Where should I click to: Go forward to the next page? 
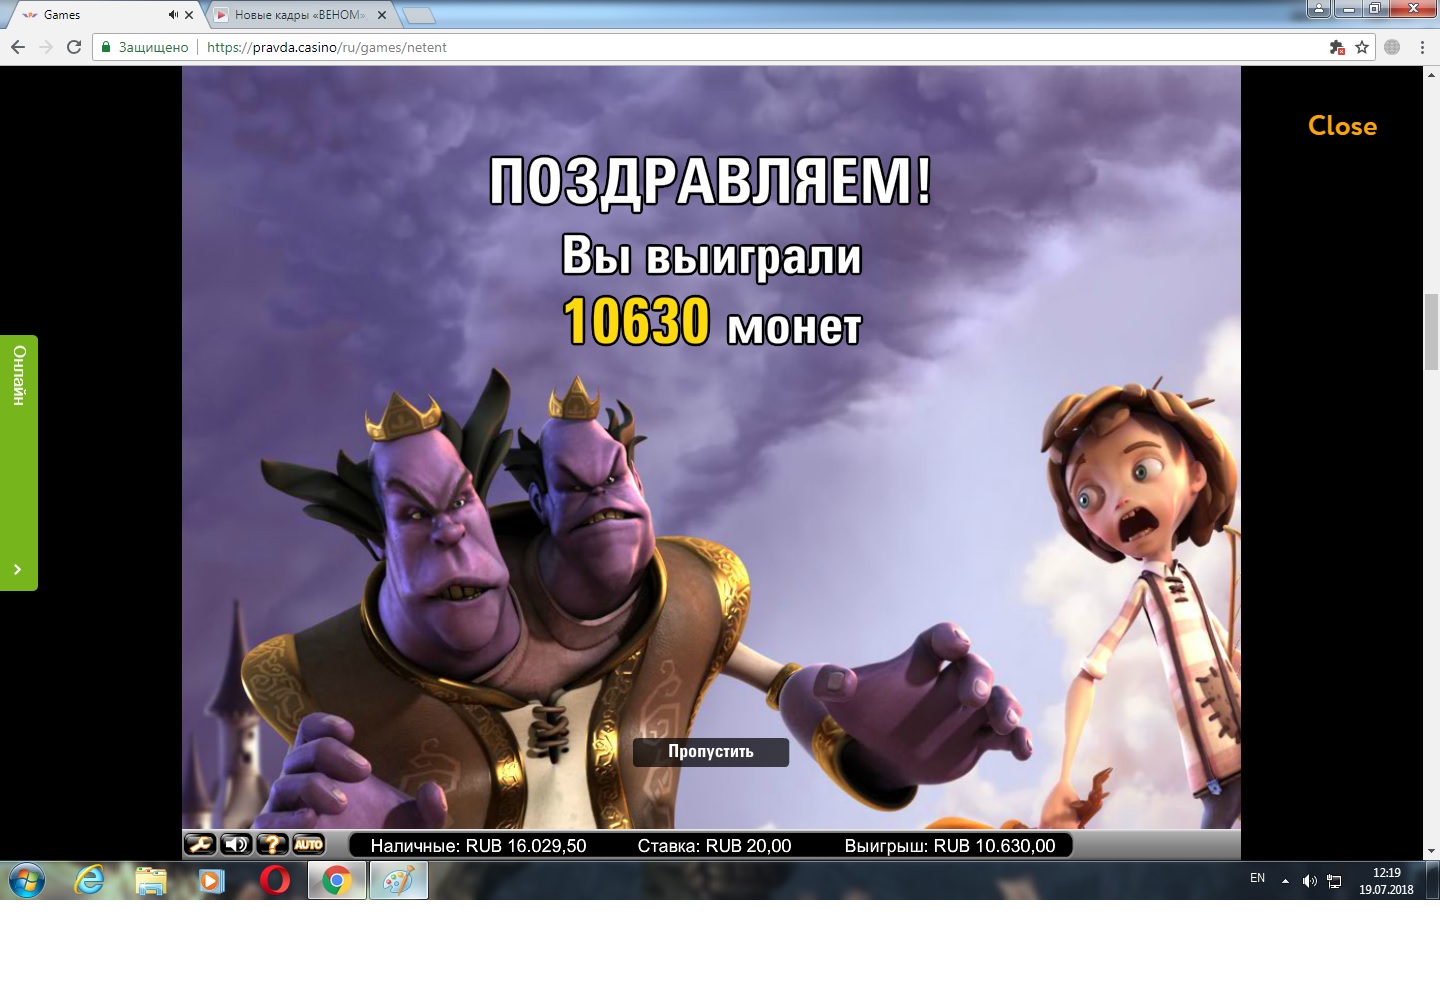coord(46,47)
